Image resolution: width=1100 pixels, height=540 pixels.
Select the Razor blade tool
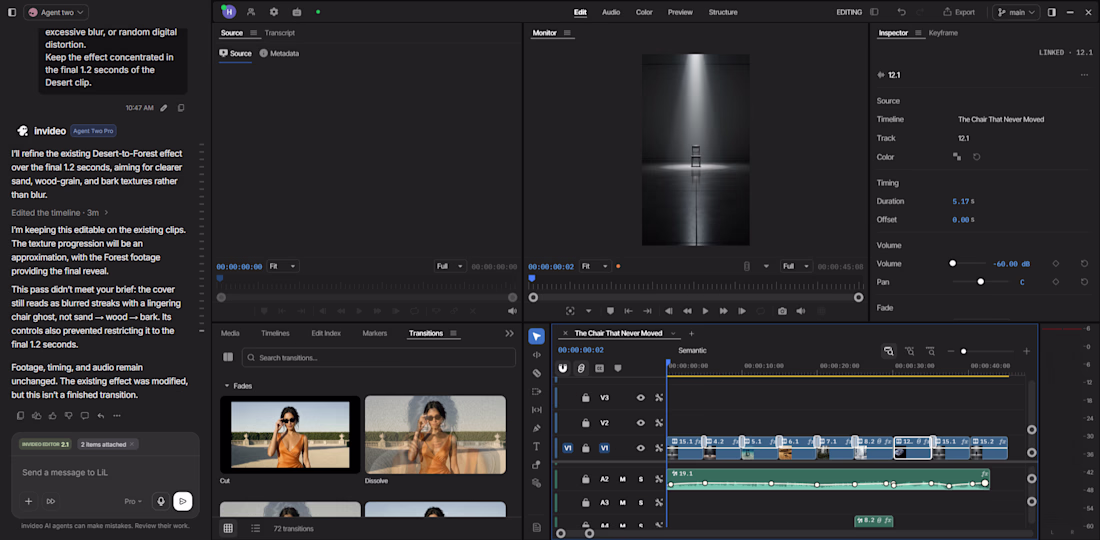537,373
